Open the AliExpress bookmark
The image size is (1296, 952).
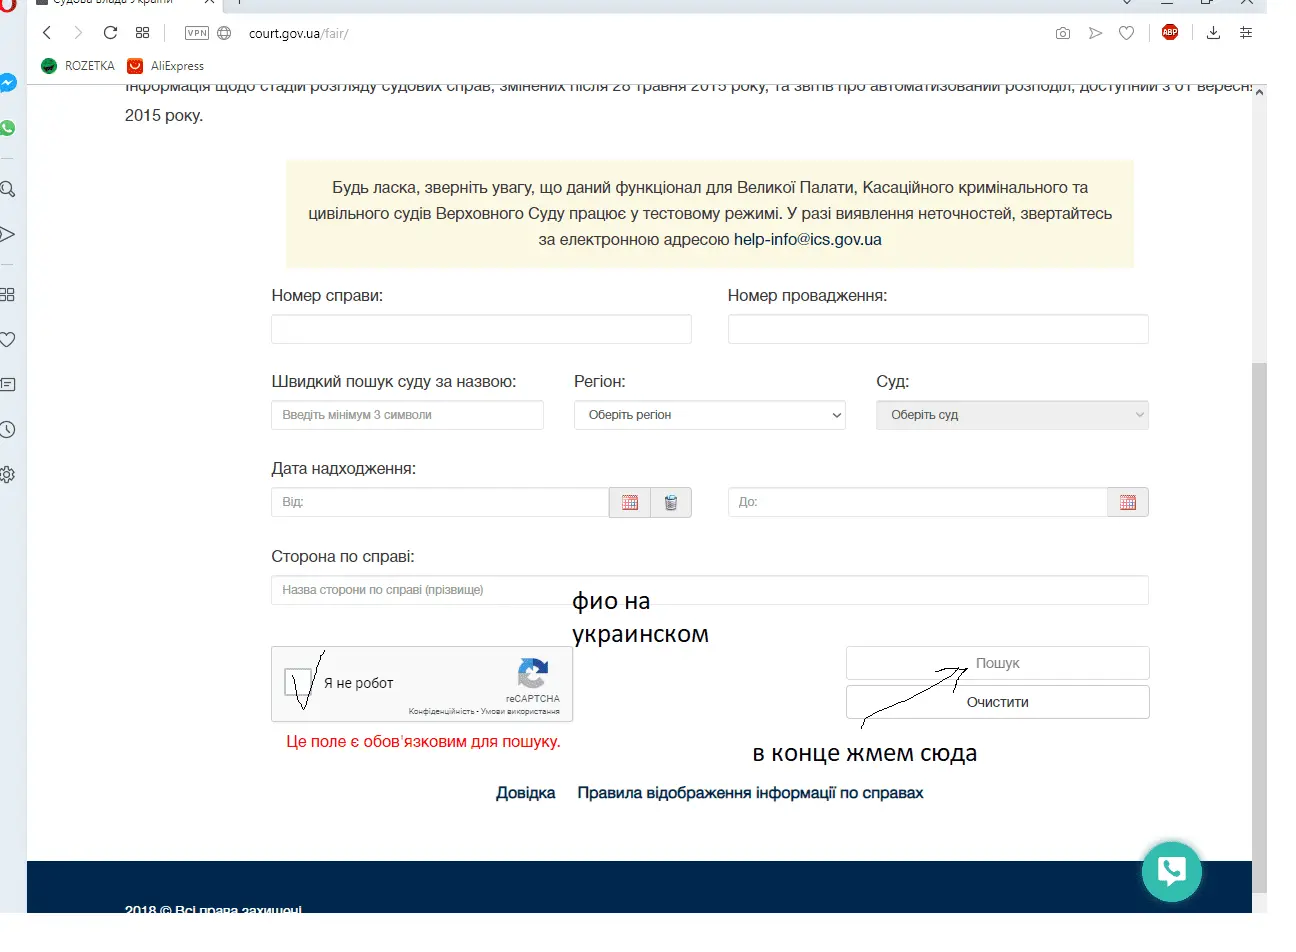coord(166,66)
